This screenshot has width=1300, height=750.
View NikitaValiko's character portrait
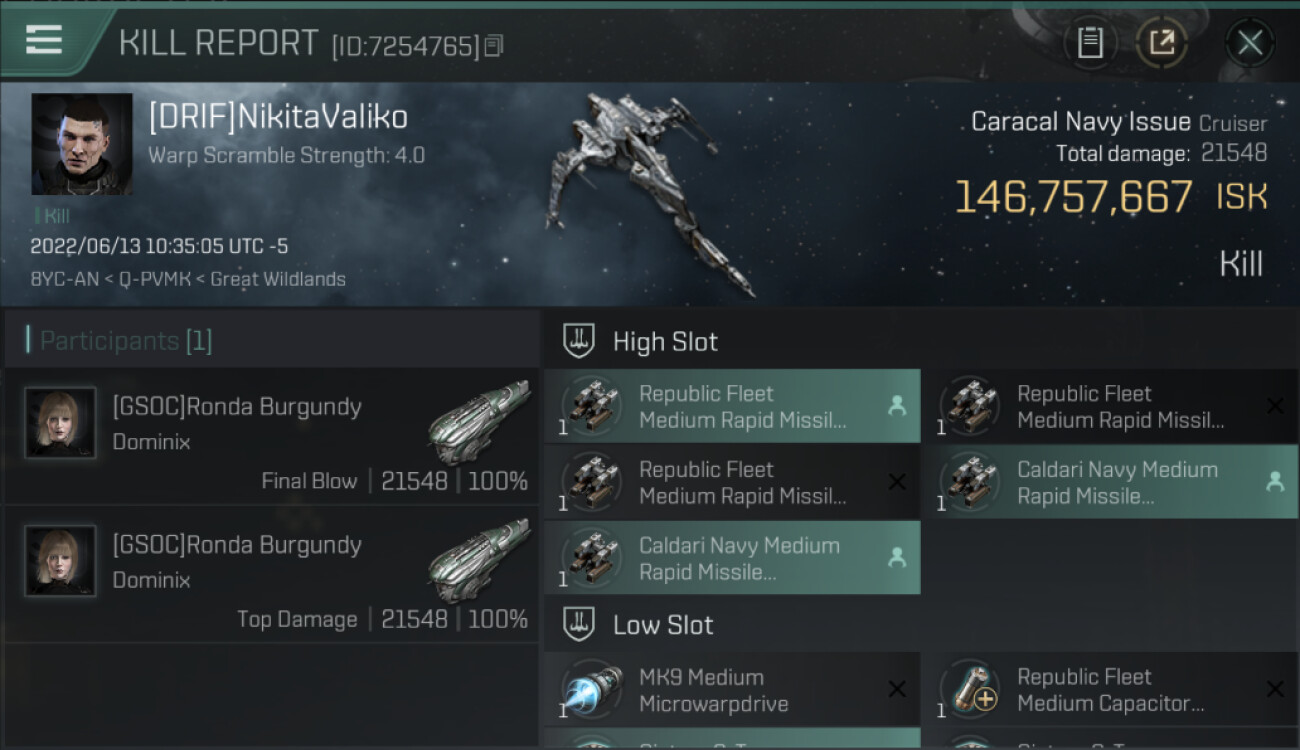pos(82,144)
